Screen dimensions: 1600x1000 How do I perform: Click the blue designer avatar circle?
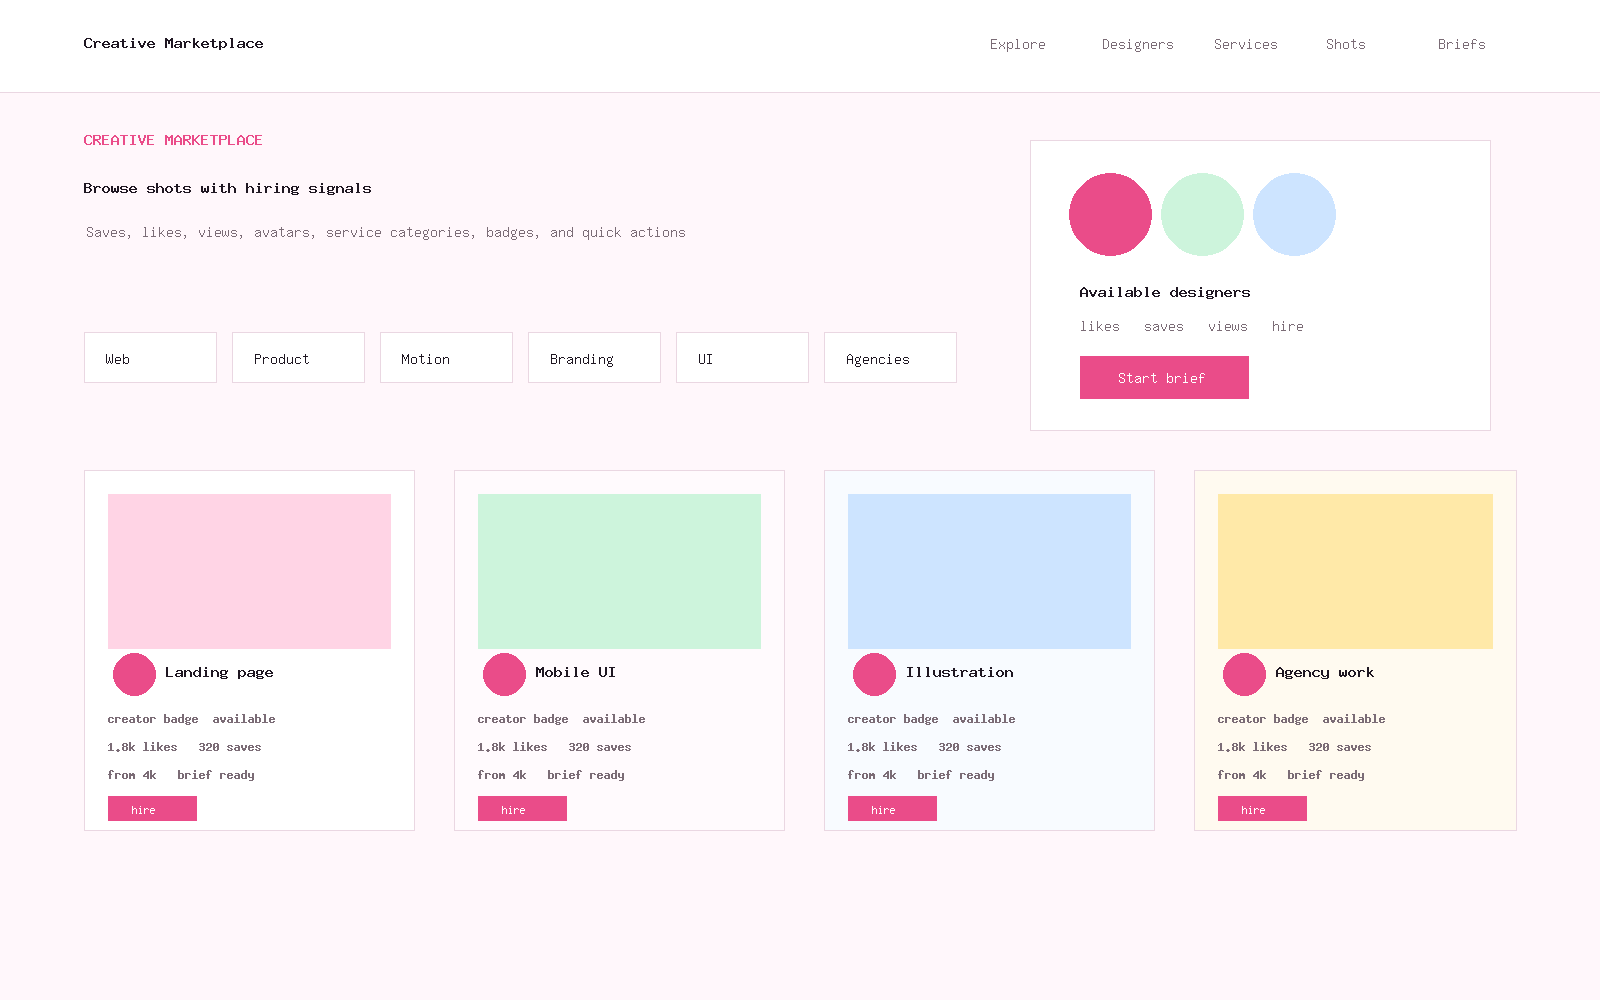(1294, 214)
